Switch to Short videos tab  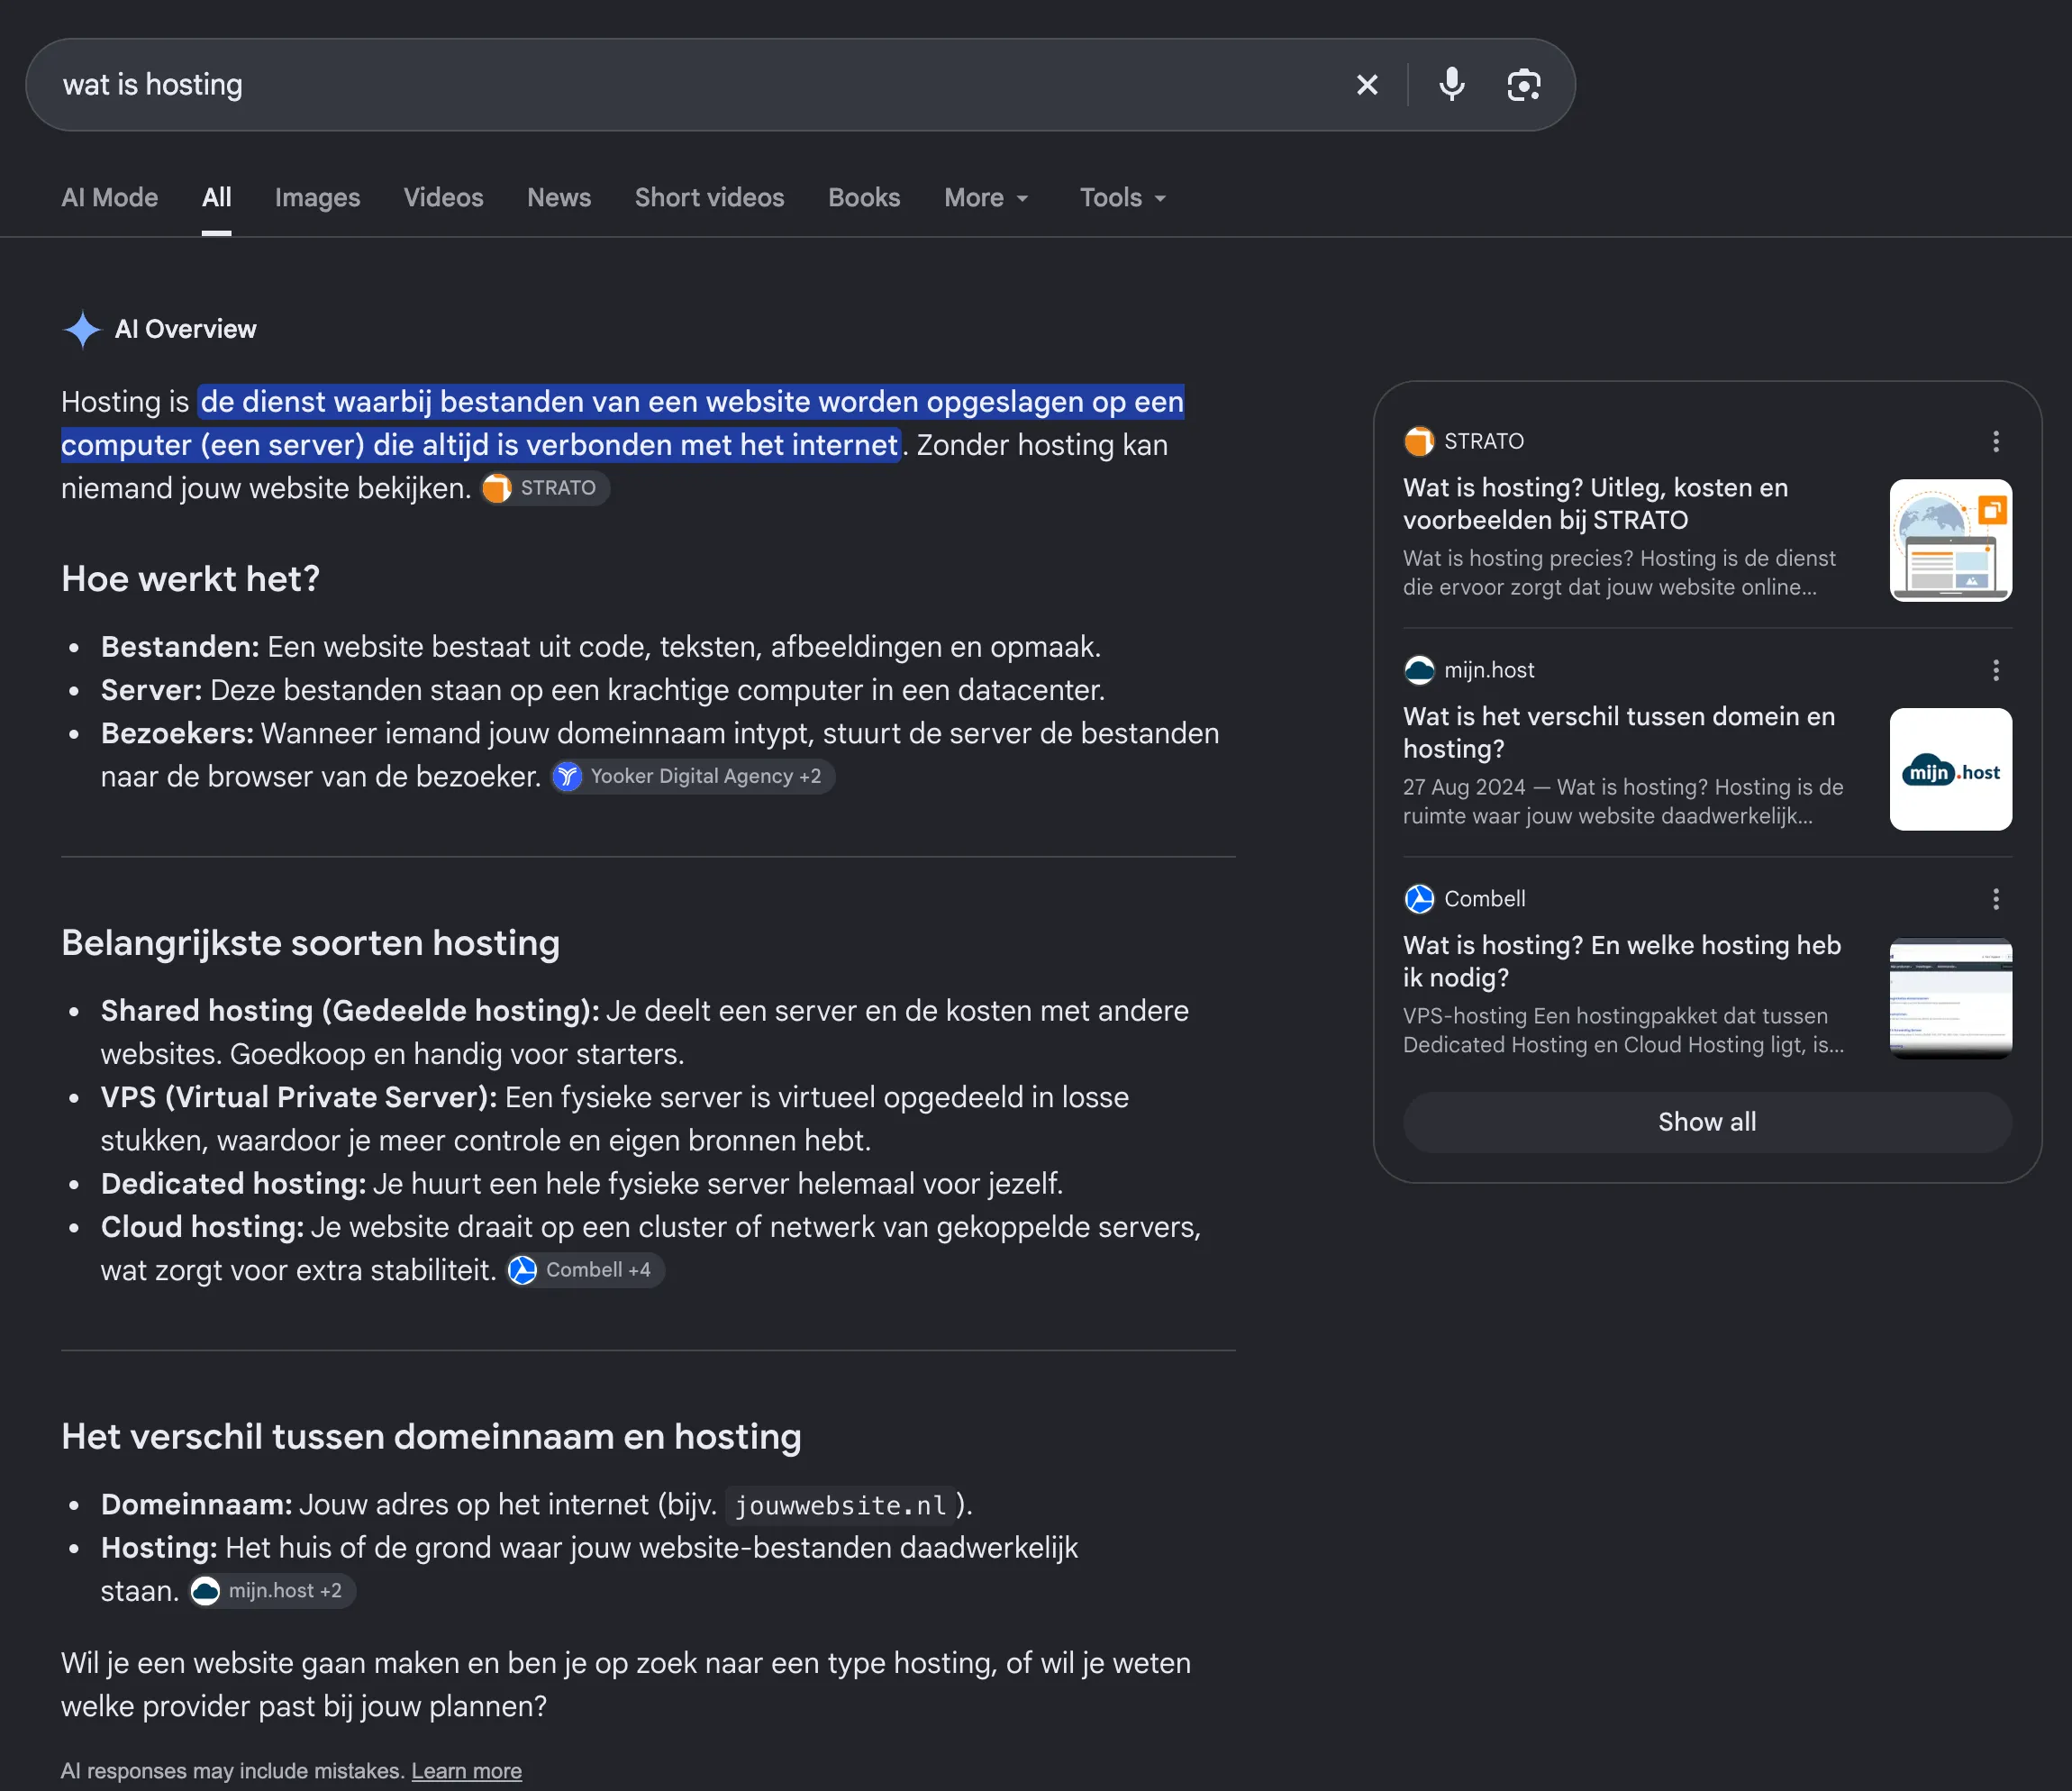[709, 198]
